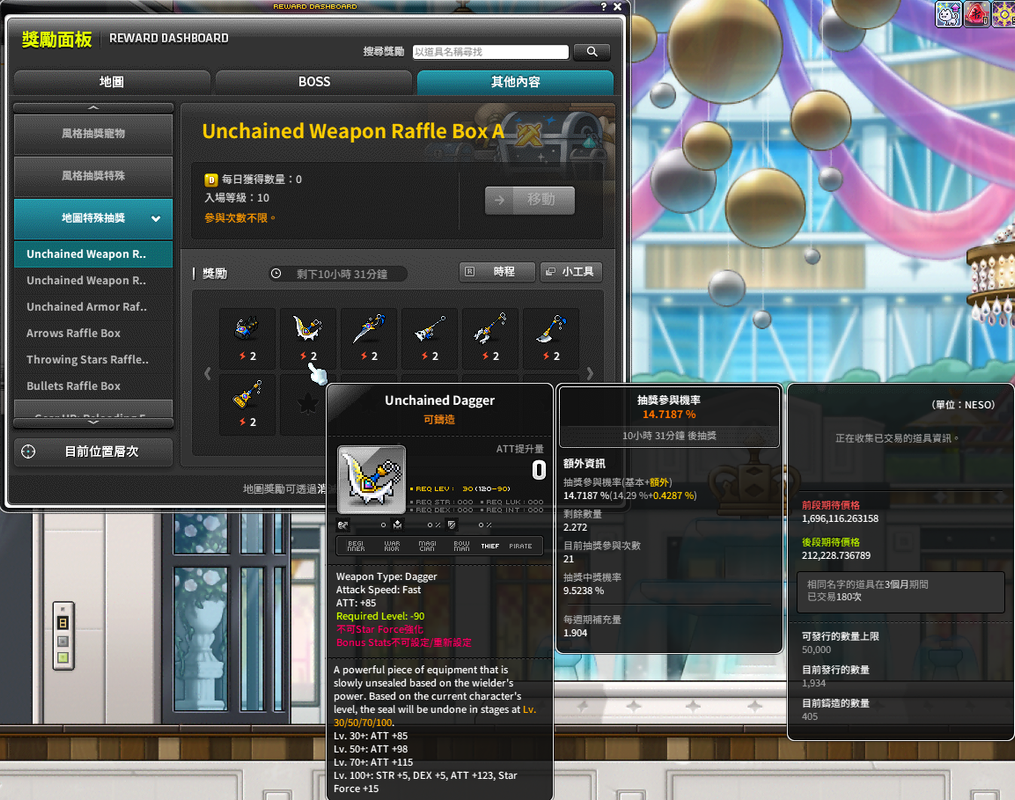The image size is (1015, 800).
Task: Select Throwing Stars Raffle.. entry
Action: tap(93, 360)
